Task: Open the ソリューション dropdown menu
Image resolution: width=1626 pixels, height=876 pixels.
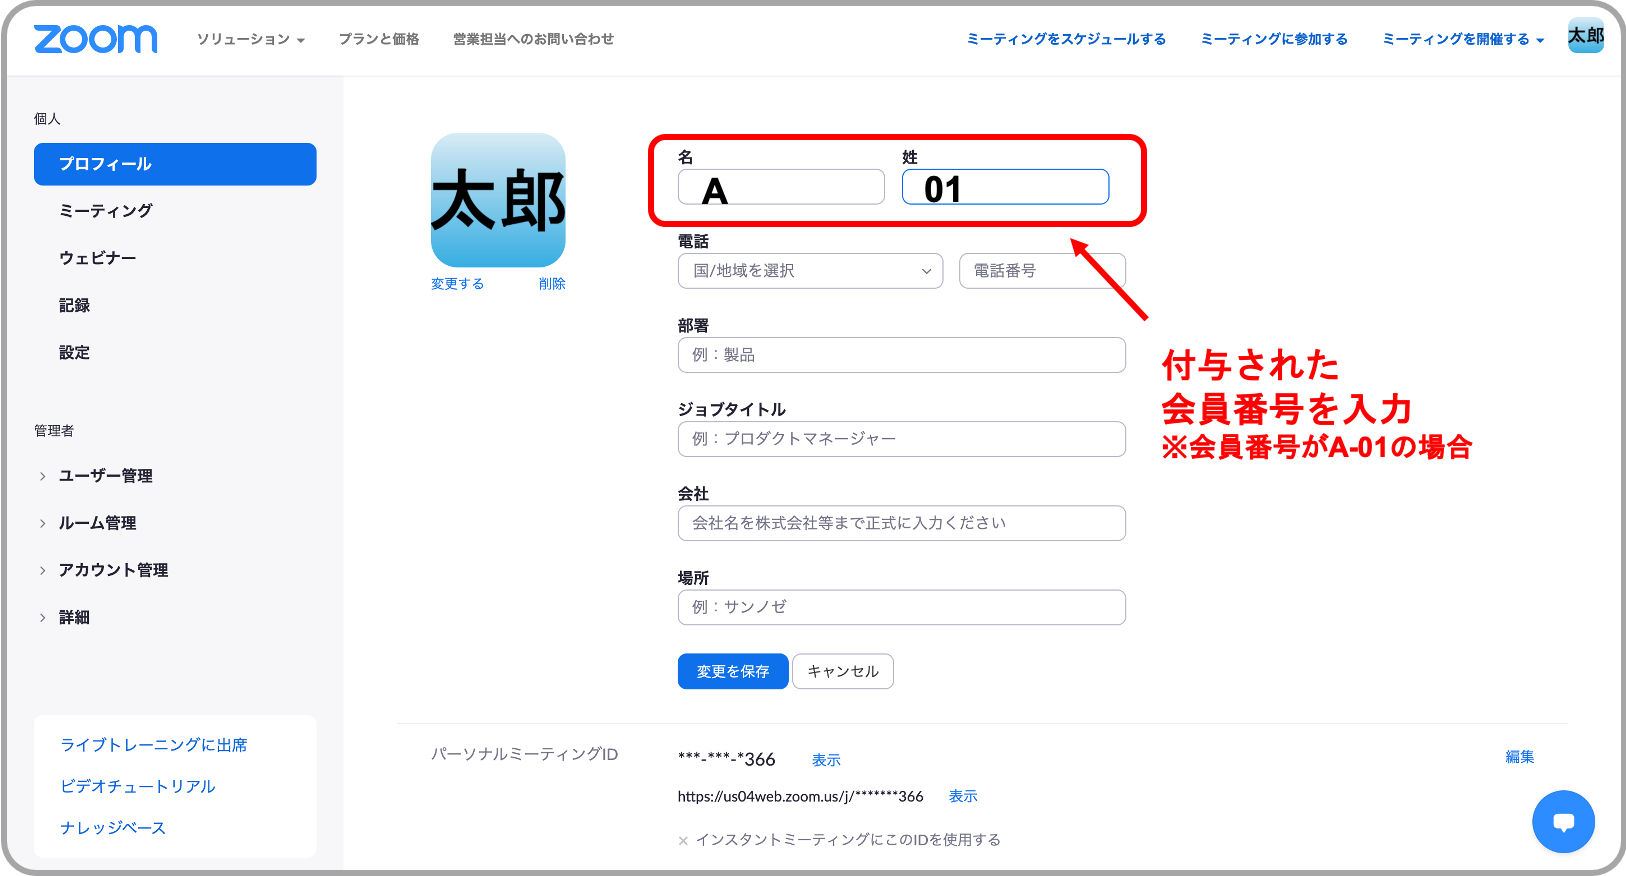Action: point(250,39)
